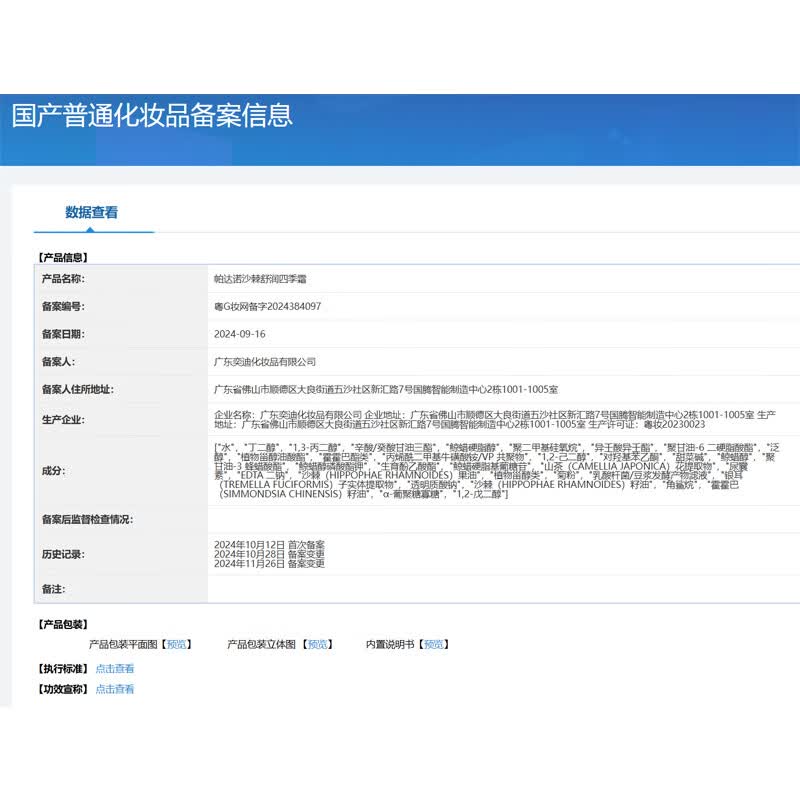Select filing number 粤G妆网备字2024384097
The image size is (800, 800).
(267, 307)
